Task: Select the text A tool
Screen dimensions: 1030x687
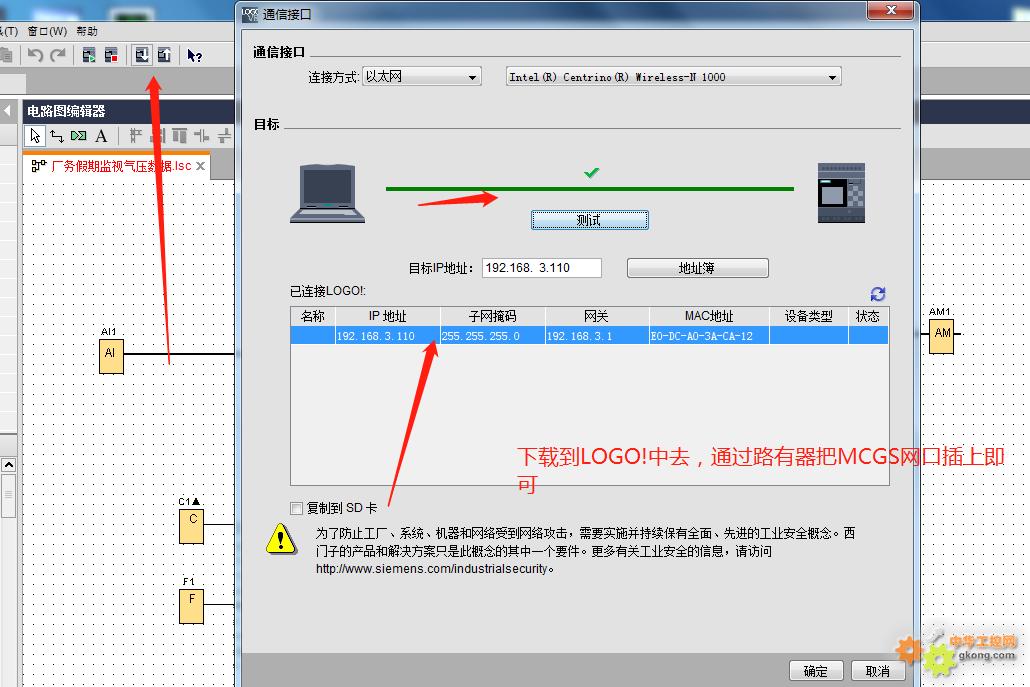Action: pyautogui.click(x=101, y=136)
